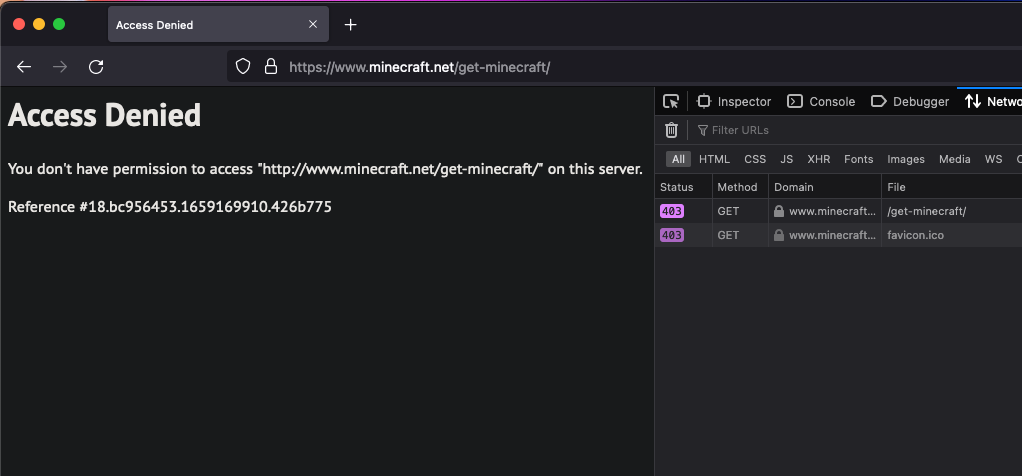Click the tracking protection shield icon
This screenshot has width=1022, height=476.
click(242, 67)
